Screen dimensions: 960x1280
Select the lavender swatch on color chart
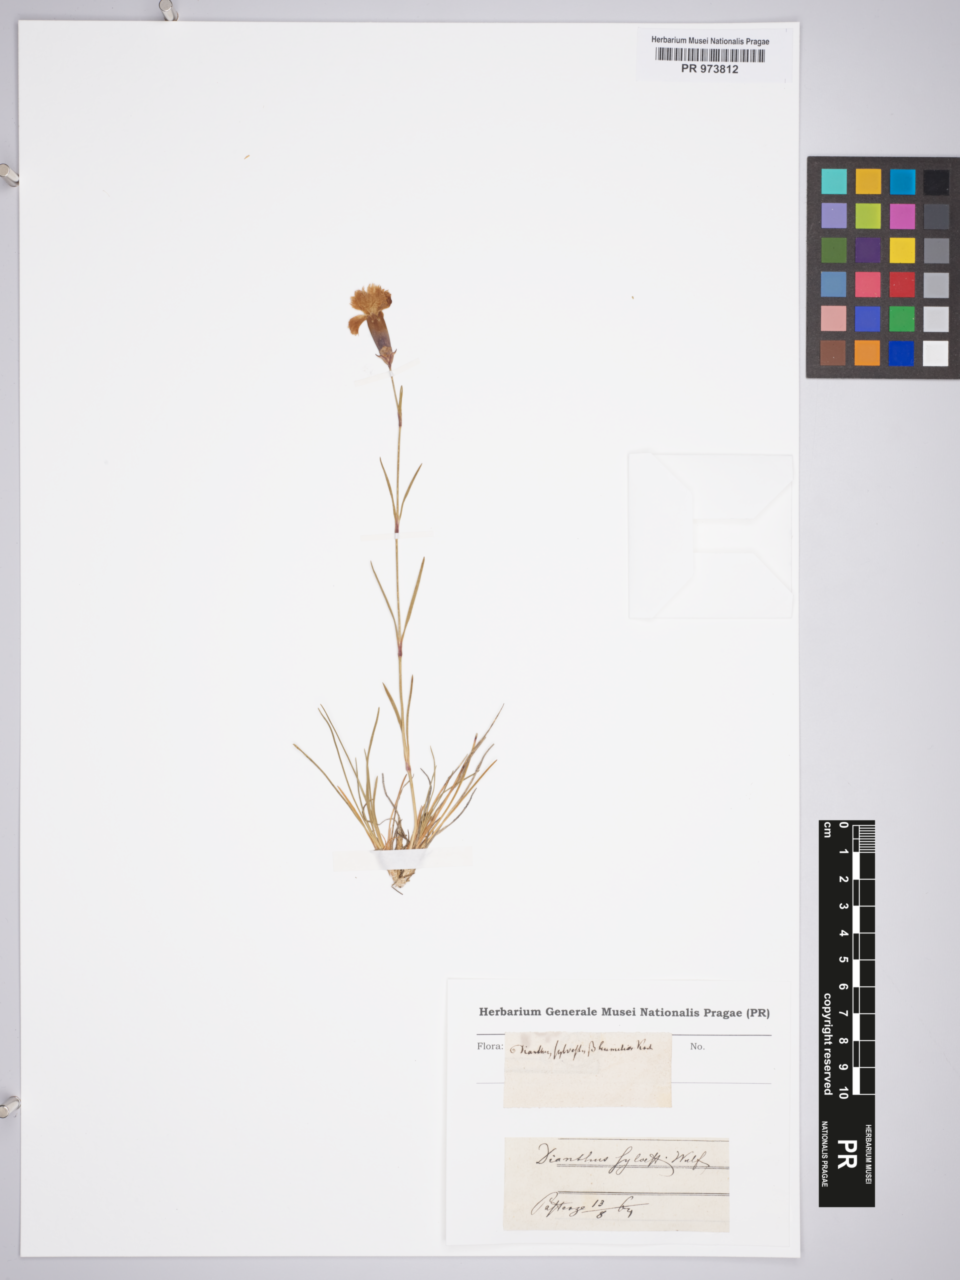click(x=833, y=216)
